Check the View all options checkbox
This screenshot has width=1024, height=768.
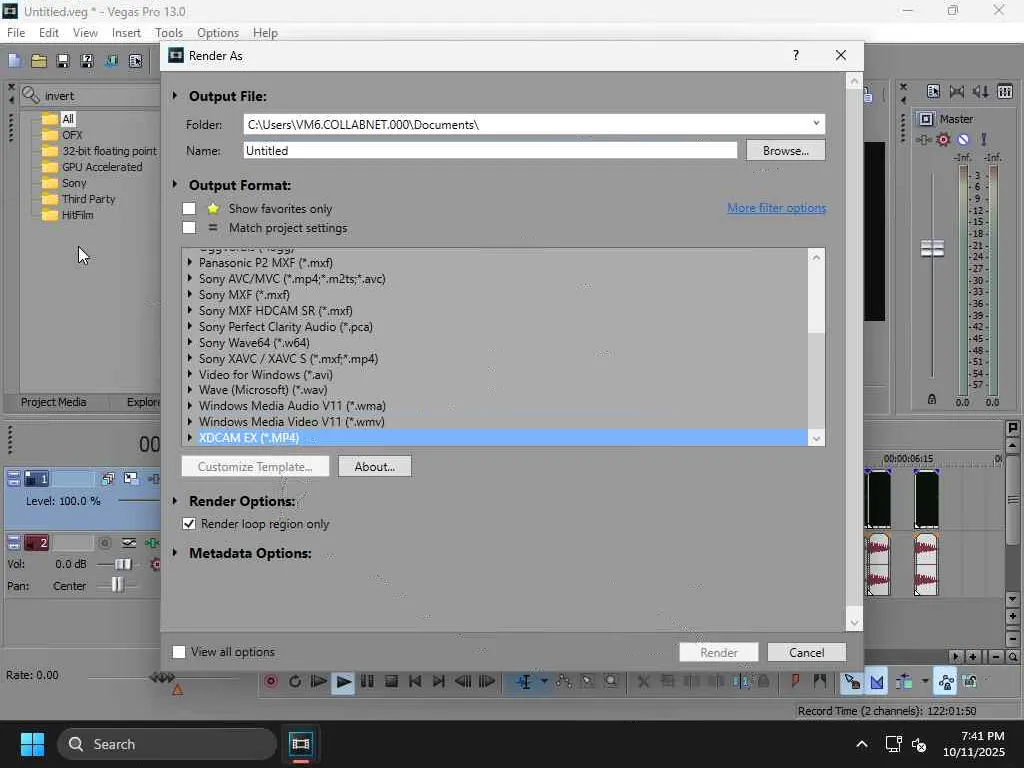point(179,652)
